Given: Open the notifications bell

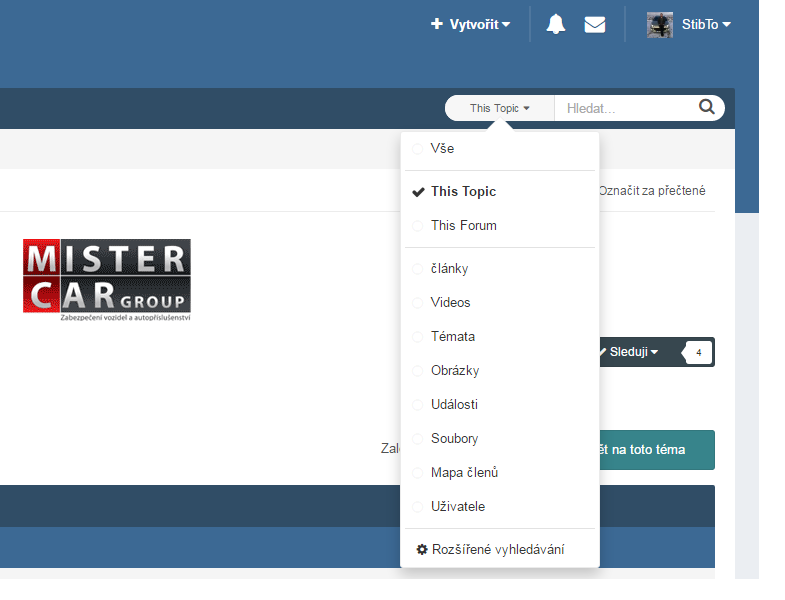Looking at the screenshot, I should pos(556,24).
